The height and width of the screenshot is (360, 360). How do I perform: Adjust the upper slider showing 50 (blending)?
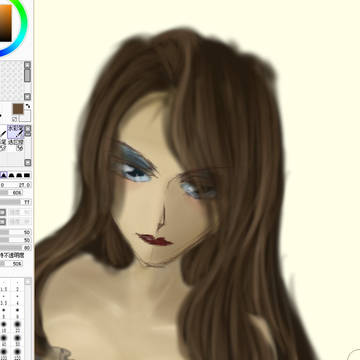pyautogui.click(x=16, y=232)
